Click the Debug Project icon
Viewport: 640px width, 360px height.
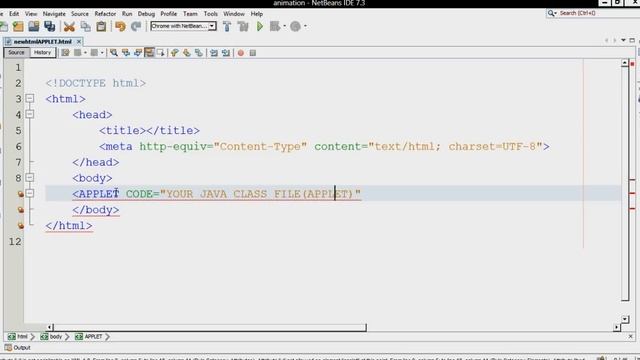[x=275, y=27]
